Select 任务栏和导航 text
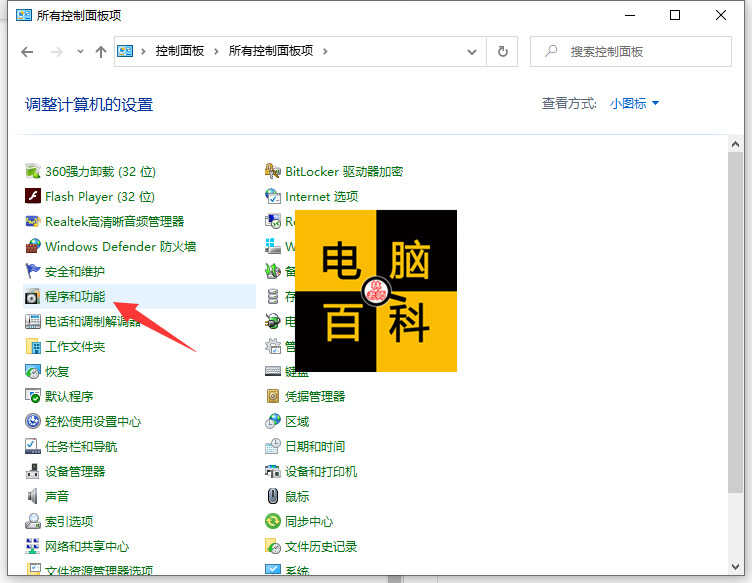 tap(81, 446)
